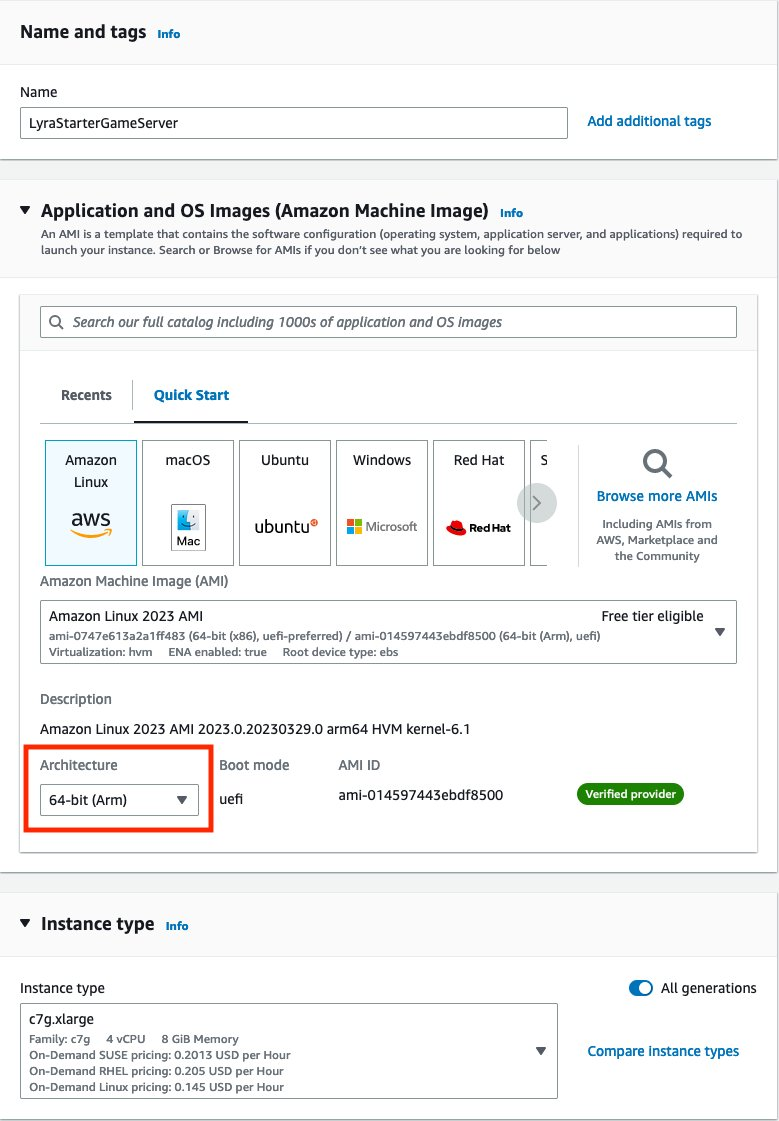779x1121 pixels.
Task: Click the aws logo icon
Action: [91, 523]
